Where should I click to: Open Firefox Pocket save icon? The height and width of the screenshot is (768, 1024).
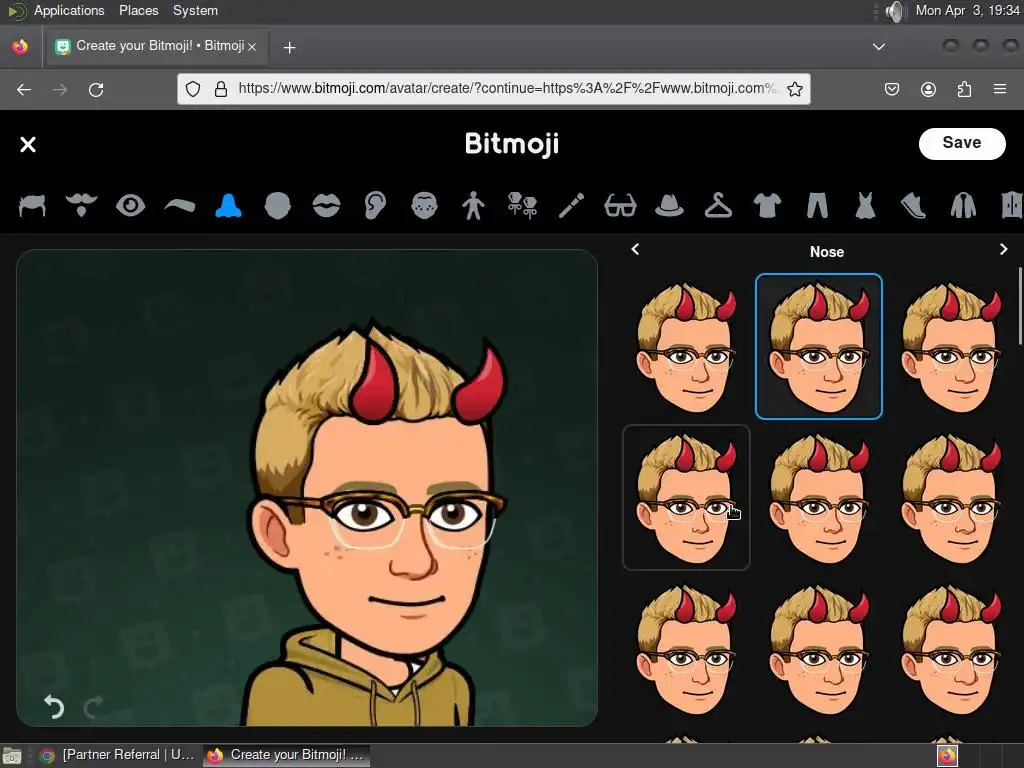(891, 89)
